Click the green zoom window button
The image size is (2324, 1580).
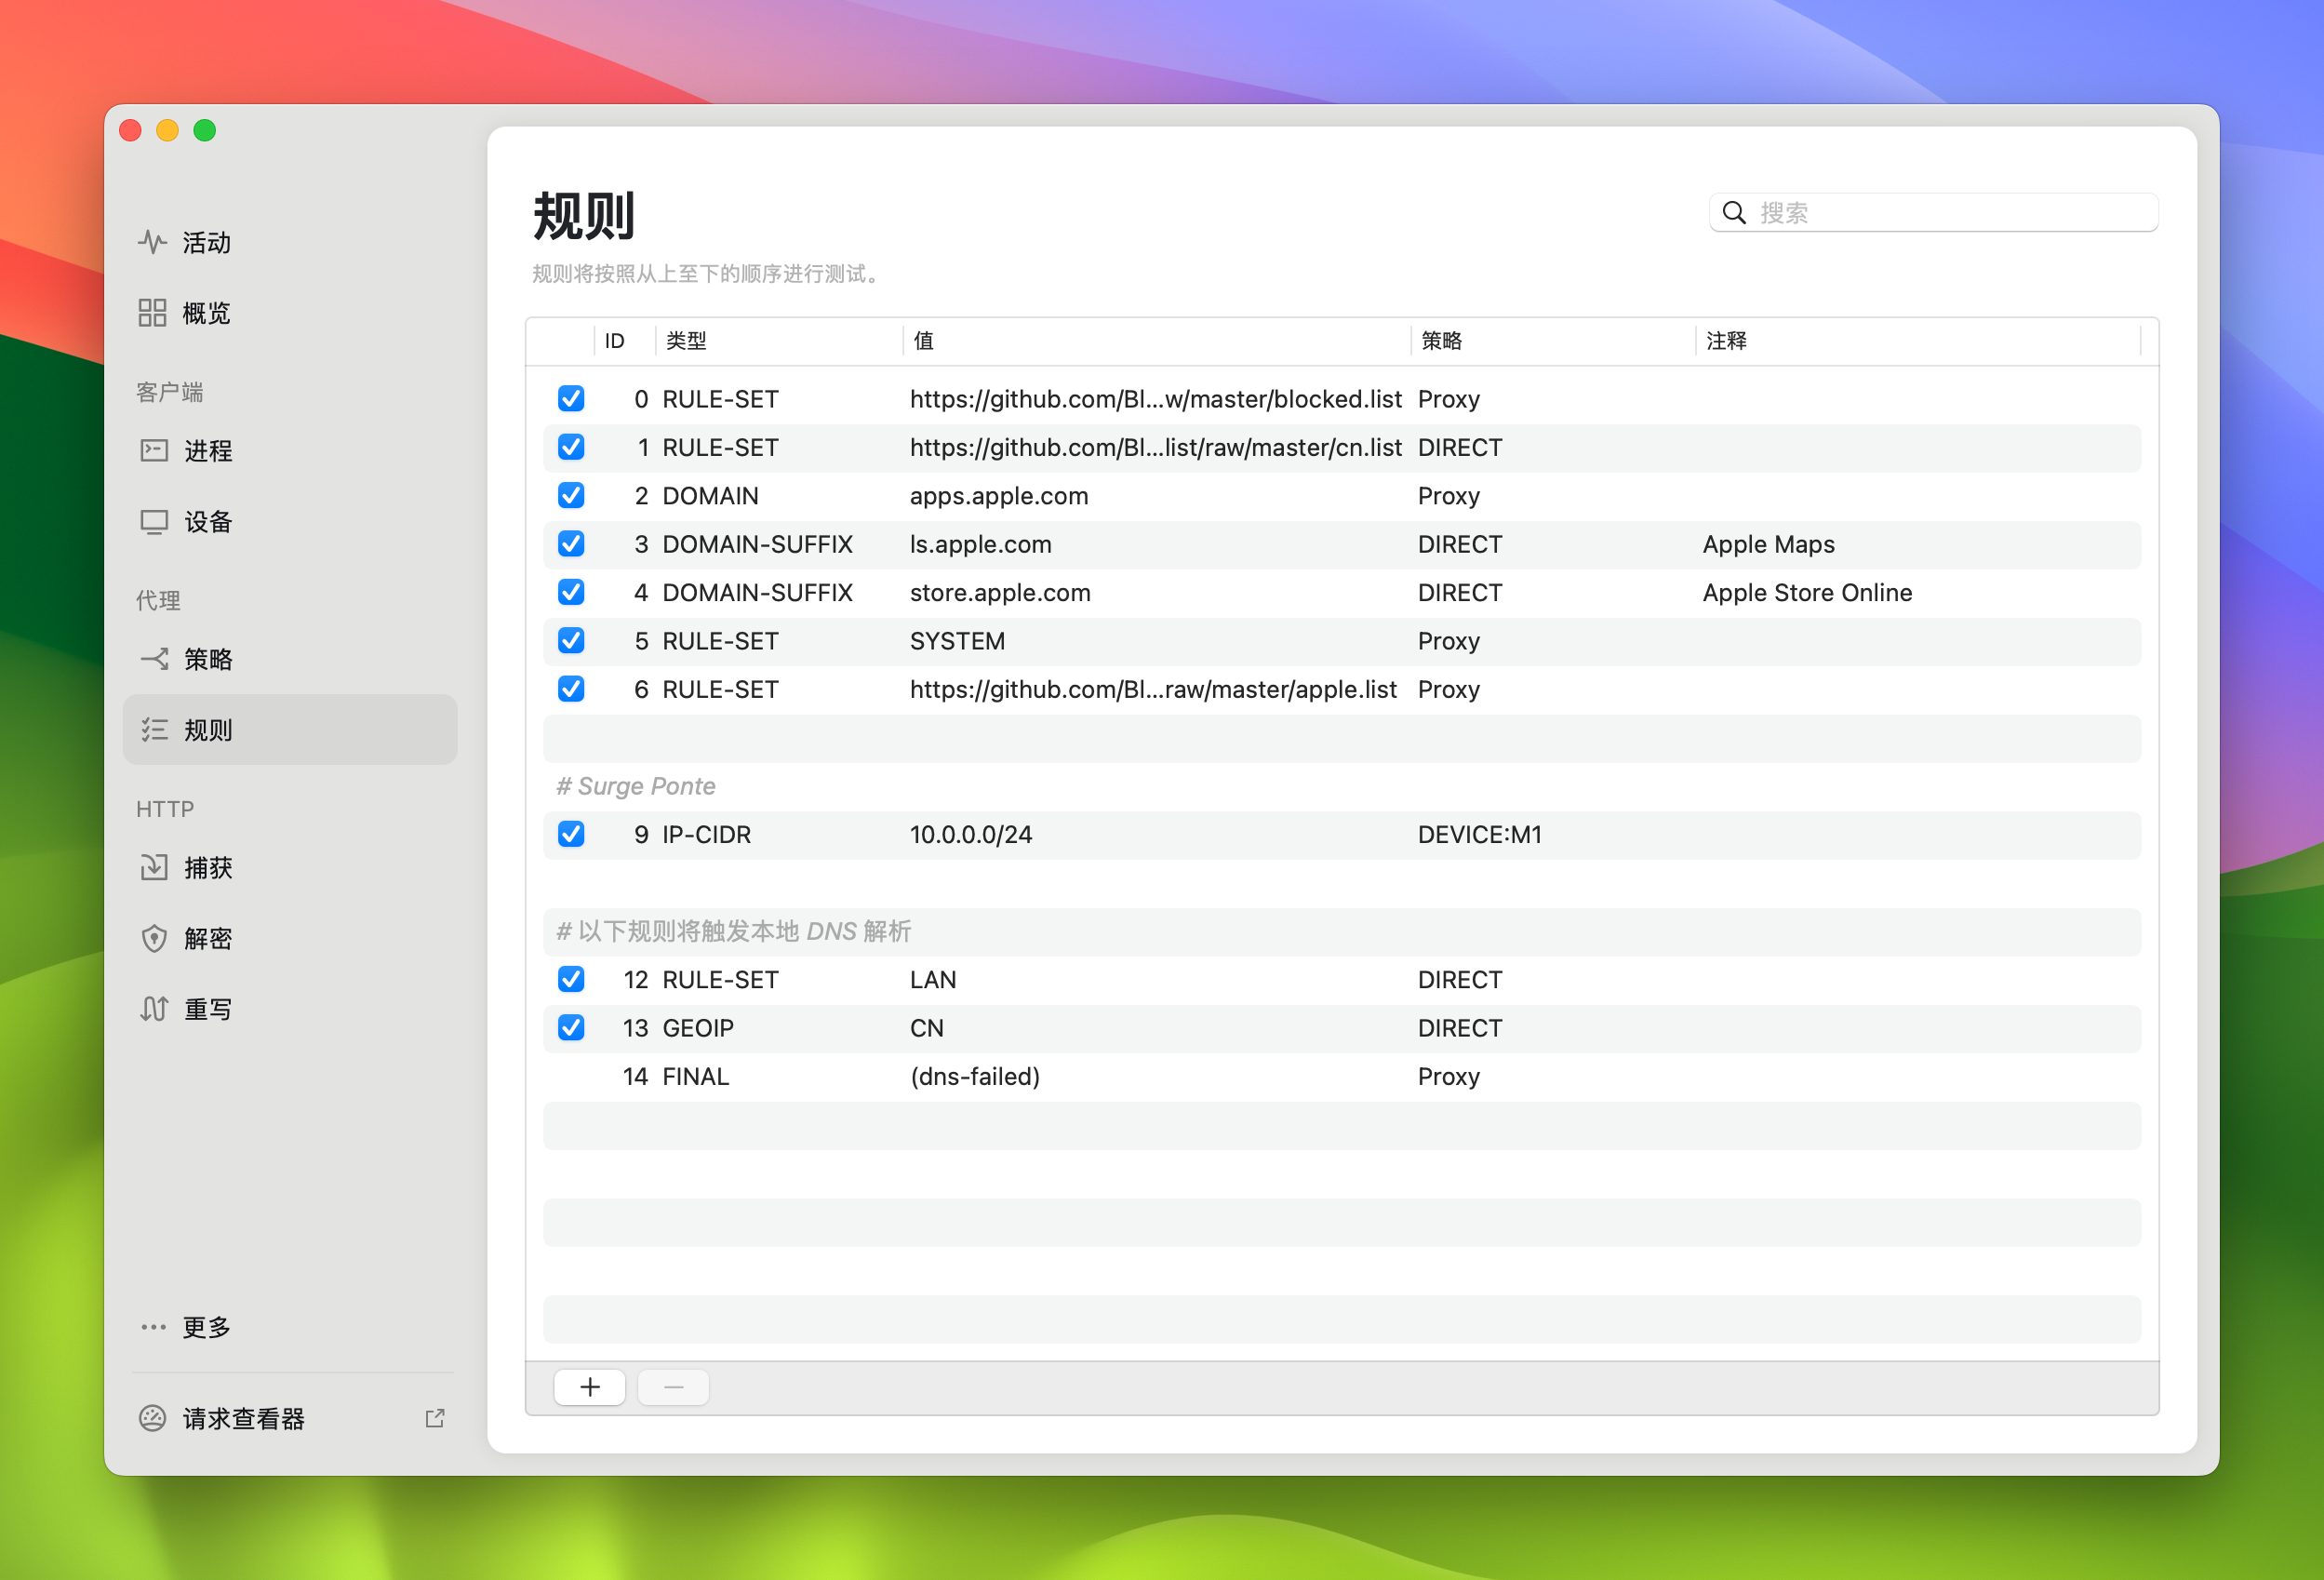(205, 131)
